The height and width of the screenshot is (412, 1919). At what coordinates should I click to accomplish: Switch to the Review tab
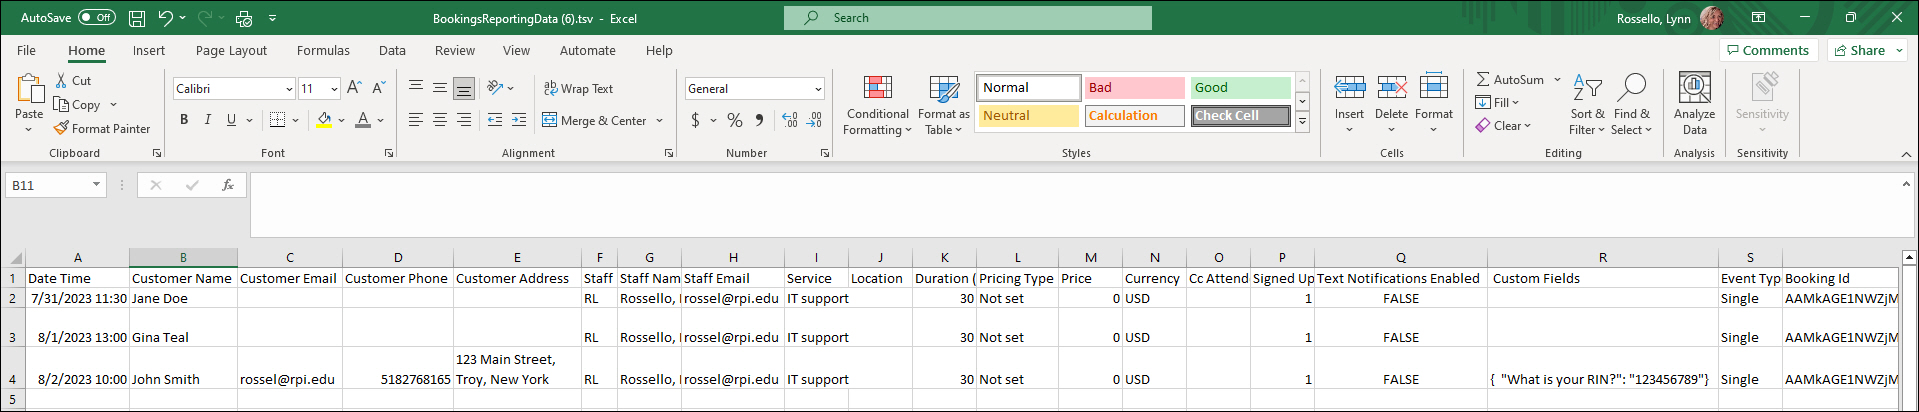coord(455,50)
